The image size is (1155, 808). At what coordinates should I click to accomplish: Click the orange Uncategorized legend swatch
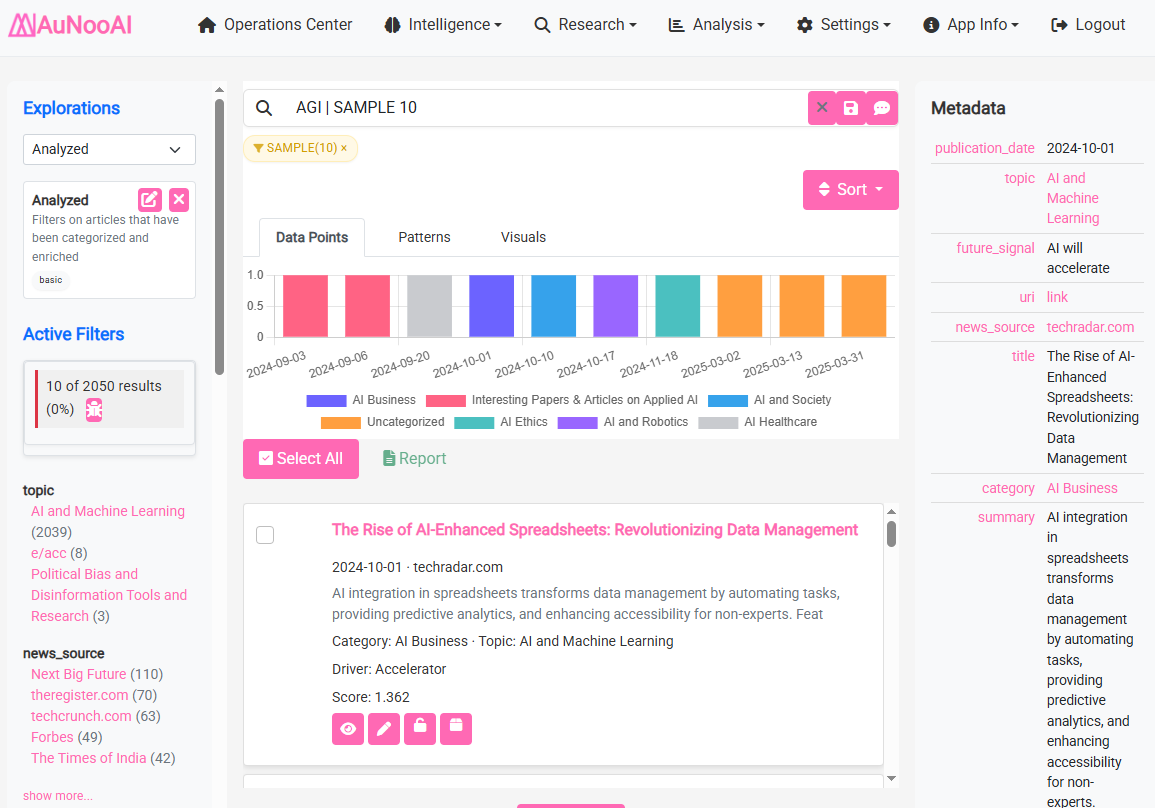pyautogui.click(x=340, y=422)
